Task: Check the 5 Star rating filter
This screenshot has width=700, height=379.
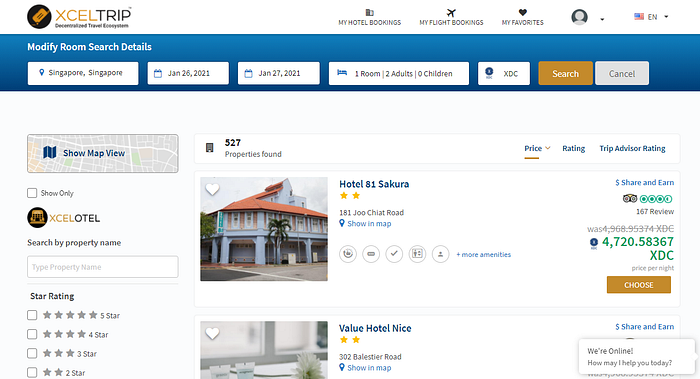Action: (32, 315)
